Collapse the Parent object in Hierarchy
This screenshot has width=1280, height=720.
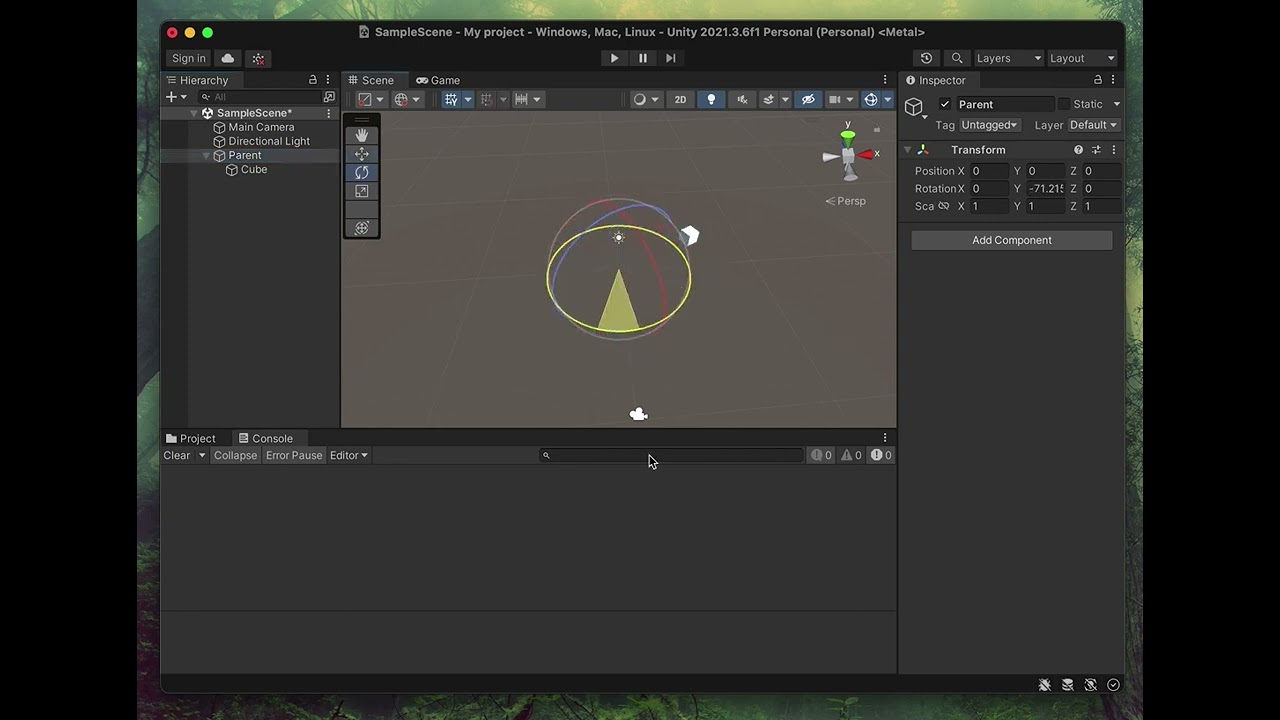point(207,156)
